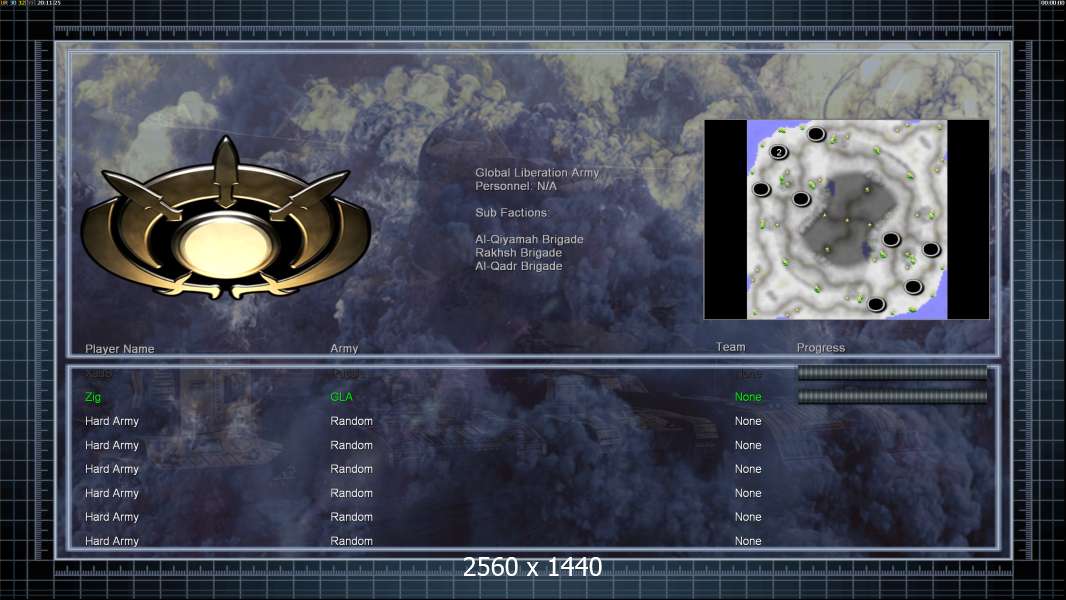Click the Personnel: N/A line
This screenshot has width=1066, height=600.
click(515, 186)
